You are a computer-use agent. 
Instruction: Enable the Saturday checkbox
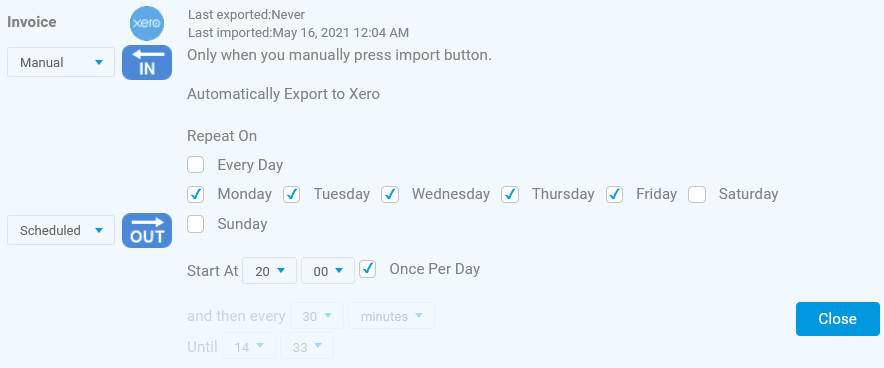tap(697, 194)
